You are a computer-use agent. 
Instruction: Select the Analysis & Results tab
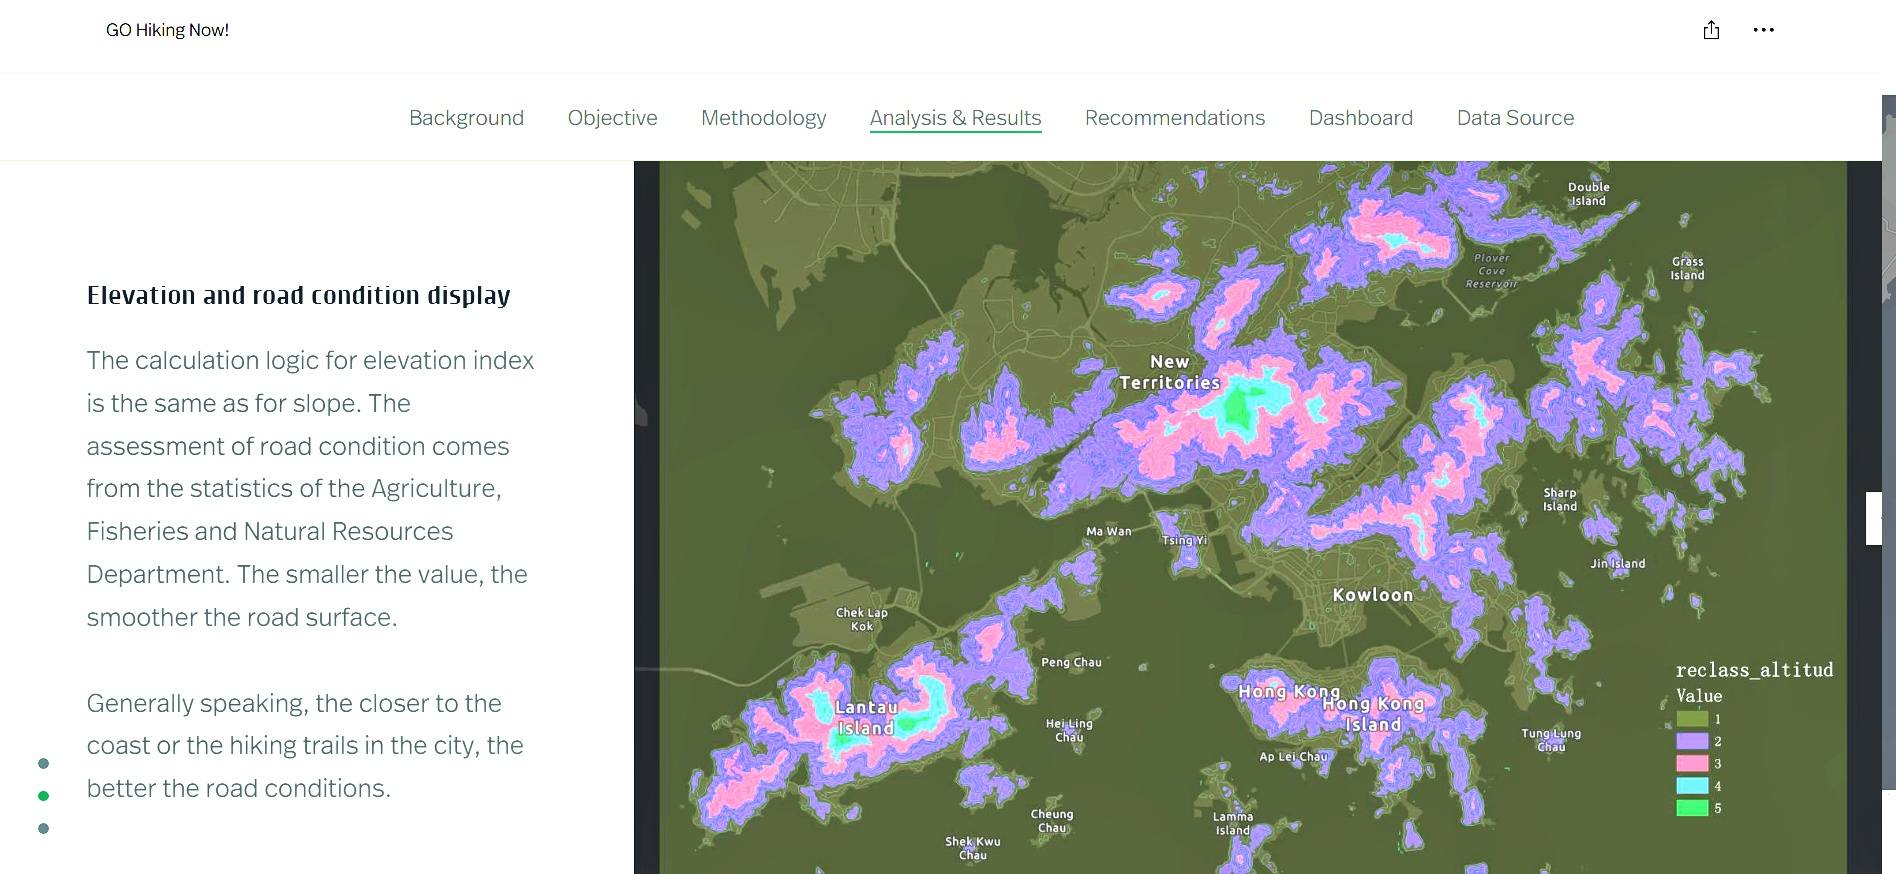(x=955, y=118)
